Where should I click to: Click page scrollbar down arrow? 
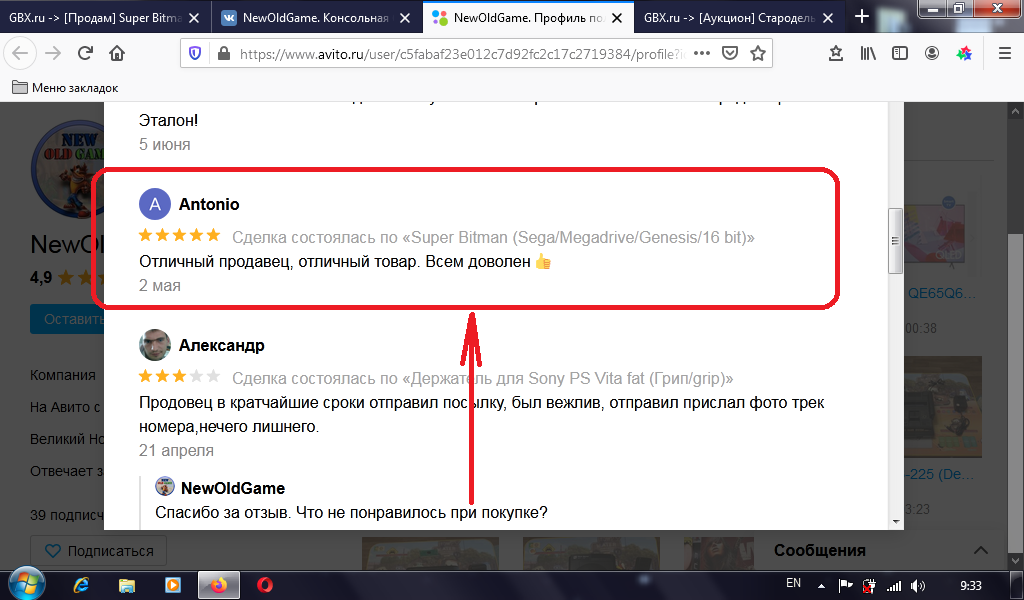coord(1017,560)
